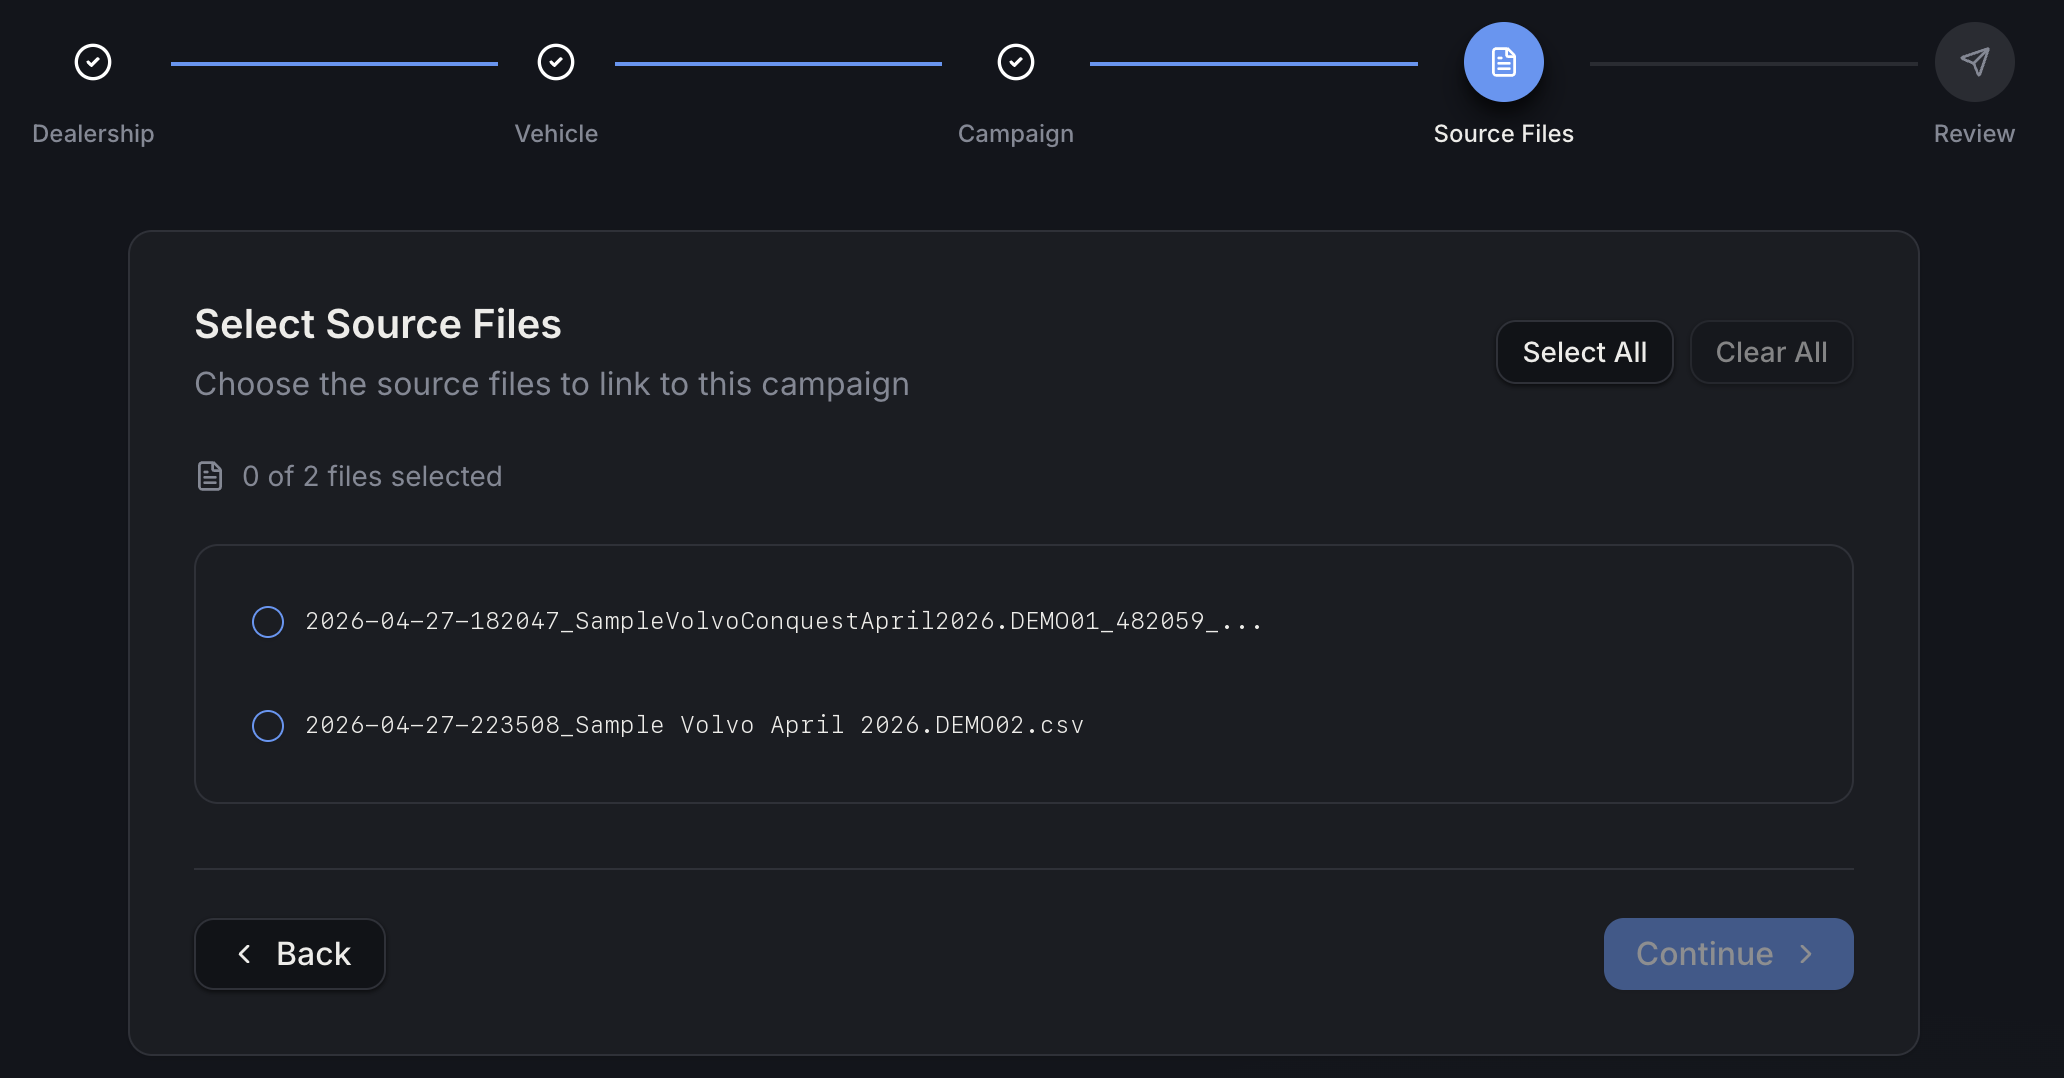Click the Vehicle step checkmark icon
2064x1078 pixels.
(556, 62)
